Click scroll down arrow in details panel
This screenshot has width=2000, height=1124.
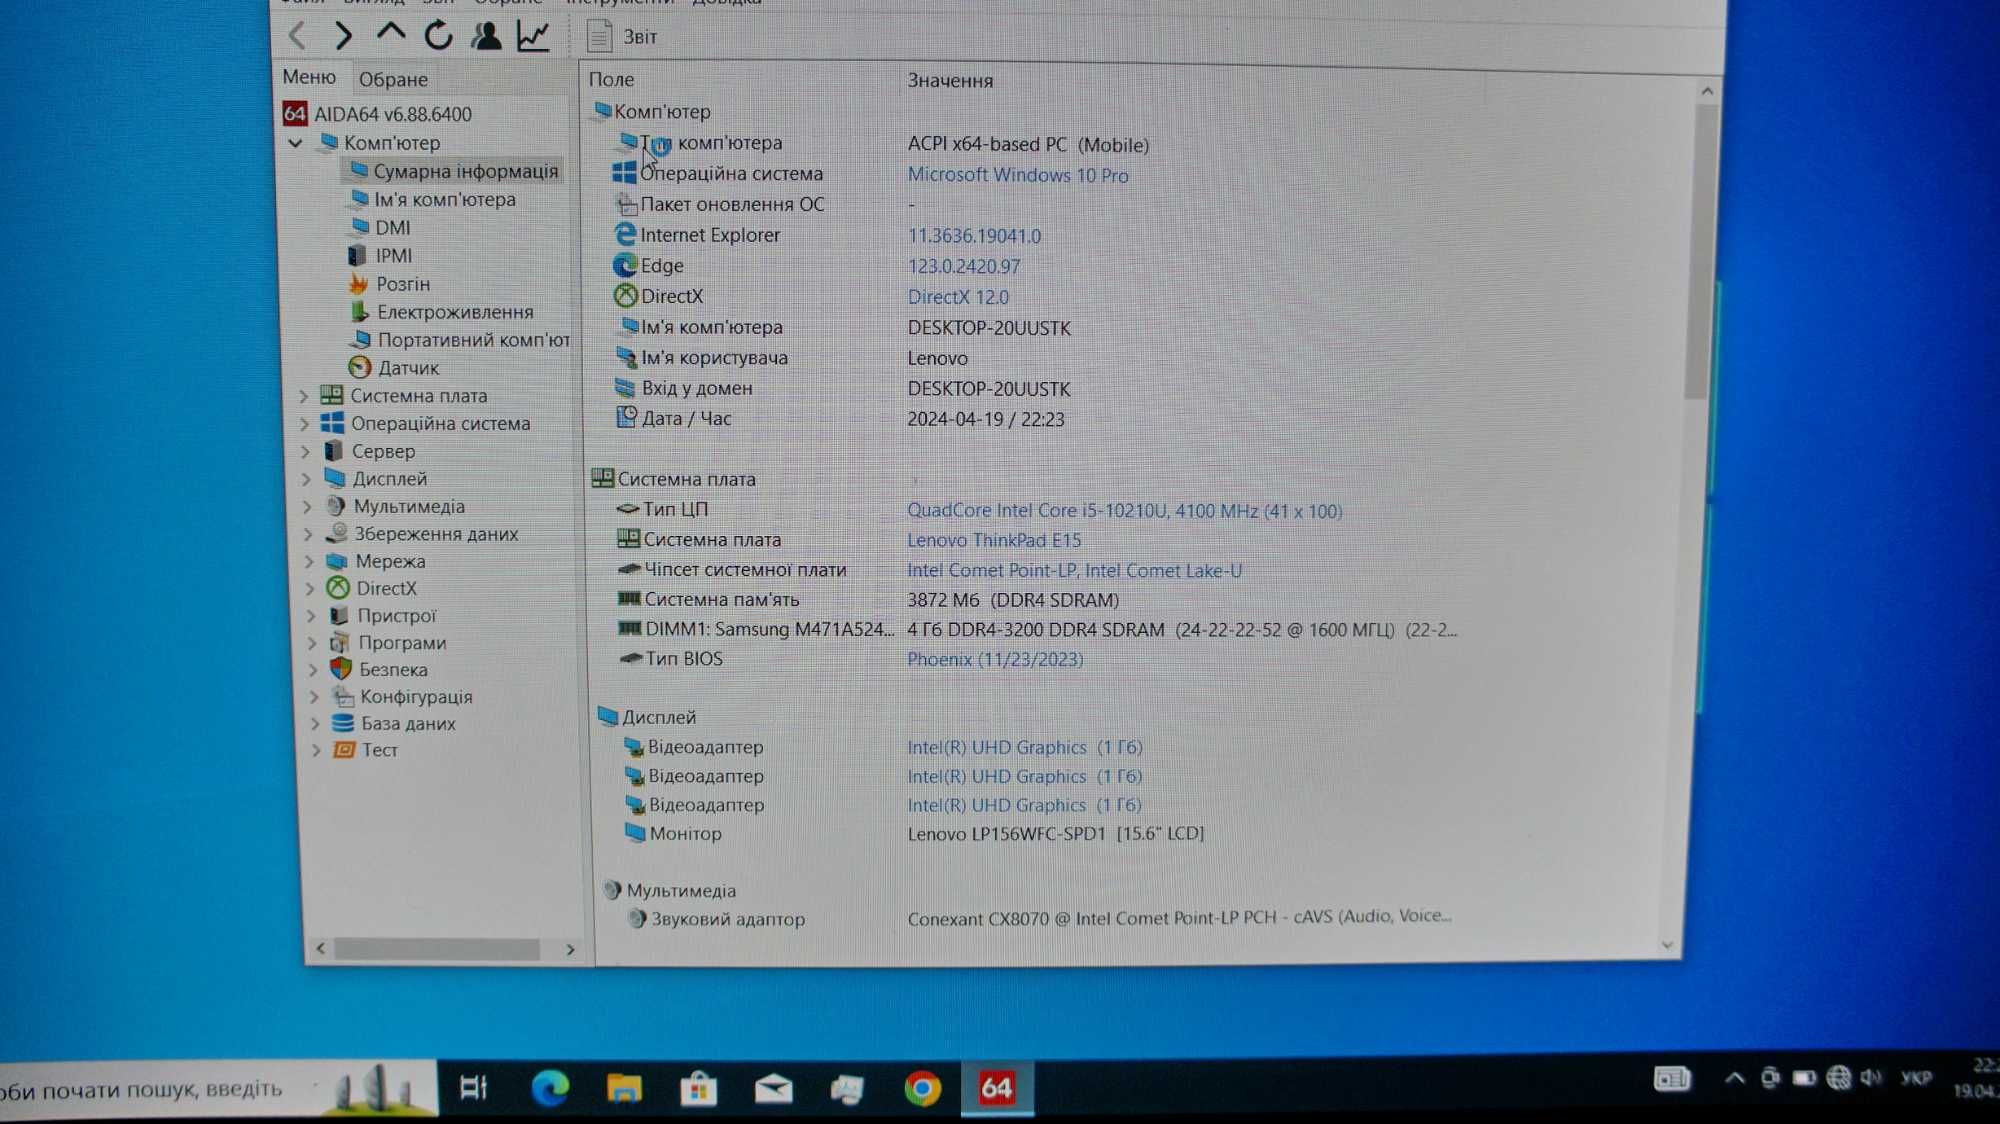(1667, 944)
